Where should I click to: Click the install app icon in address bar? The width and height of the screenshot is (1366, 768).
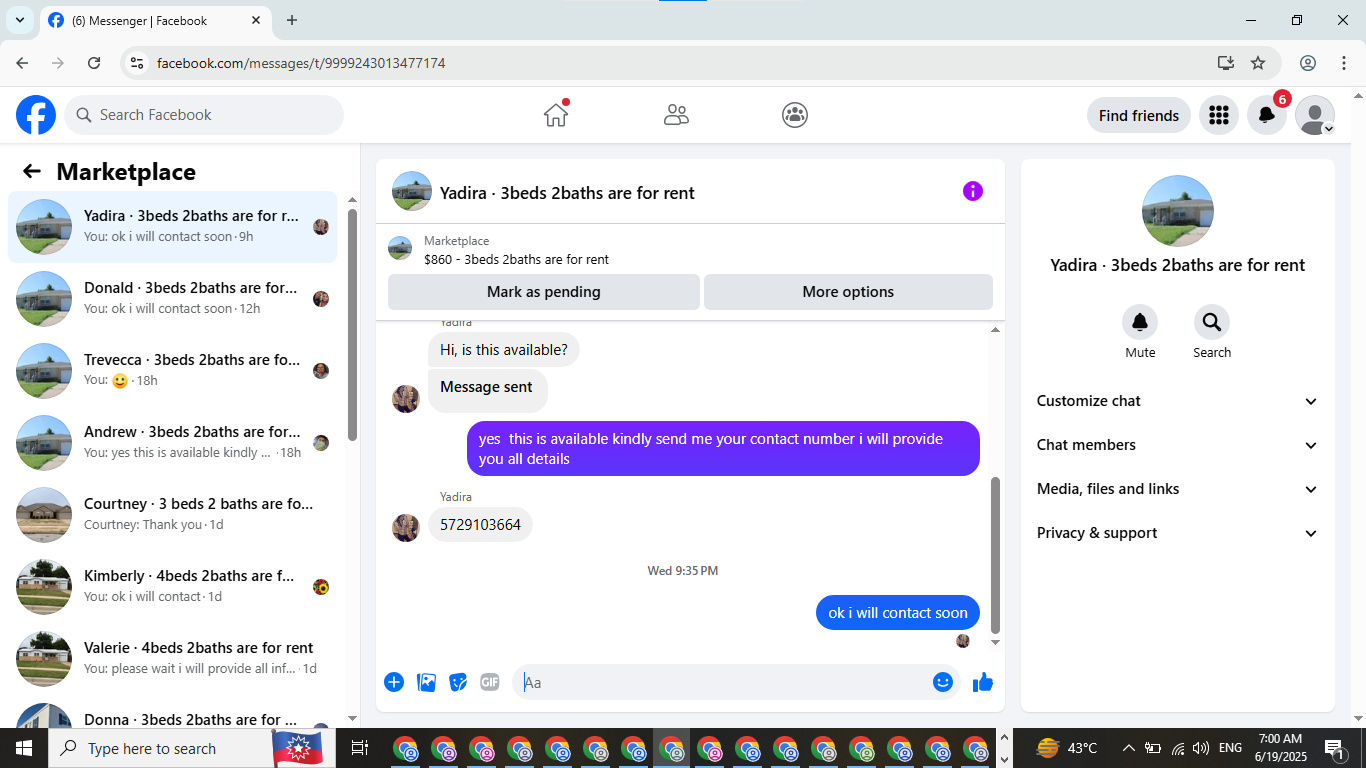pyautogui.click(x=1226, y=63)
